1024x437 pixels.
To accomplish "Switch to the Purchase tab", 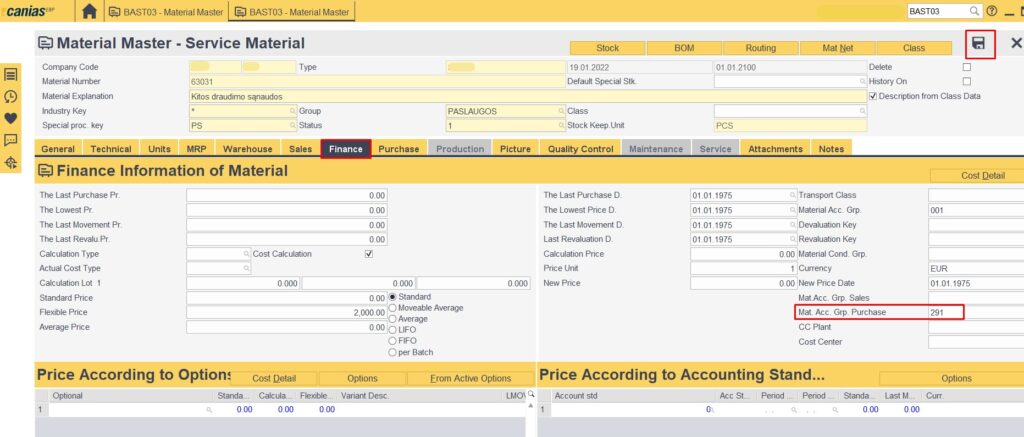I will 399,149.
